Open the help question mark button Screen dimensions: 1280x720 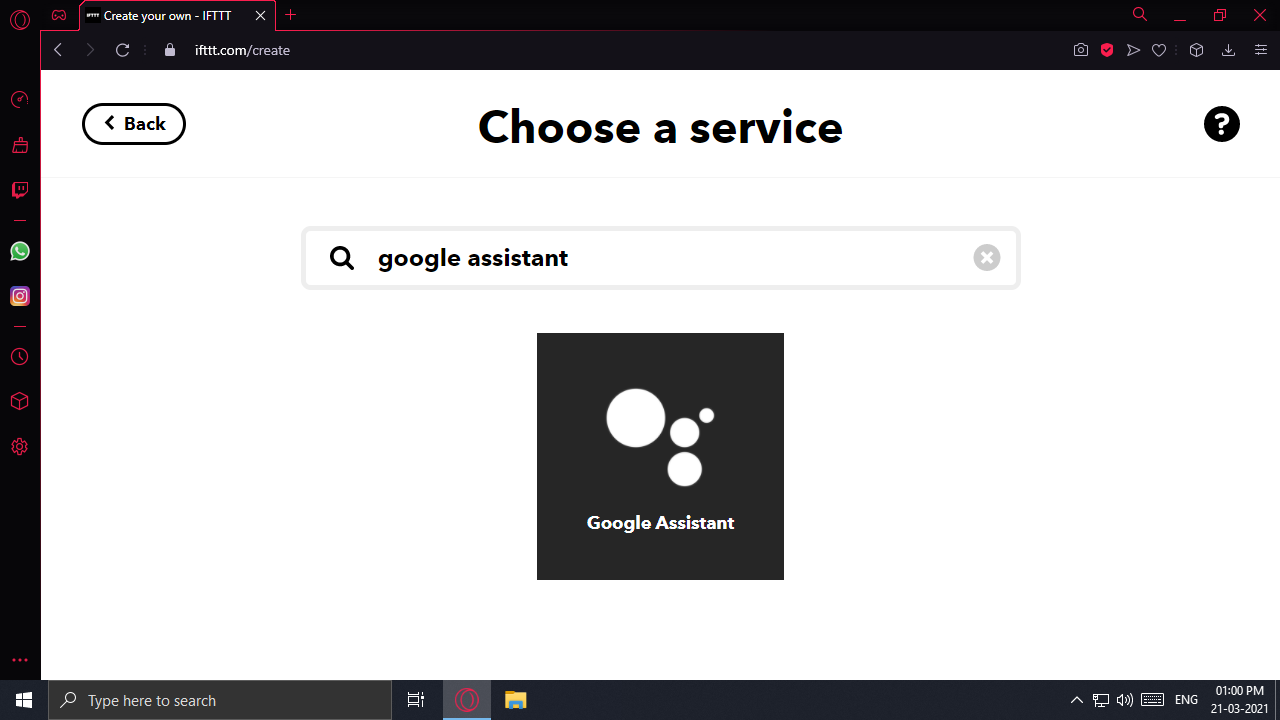tap(1222, 123)
